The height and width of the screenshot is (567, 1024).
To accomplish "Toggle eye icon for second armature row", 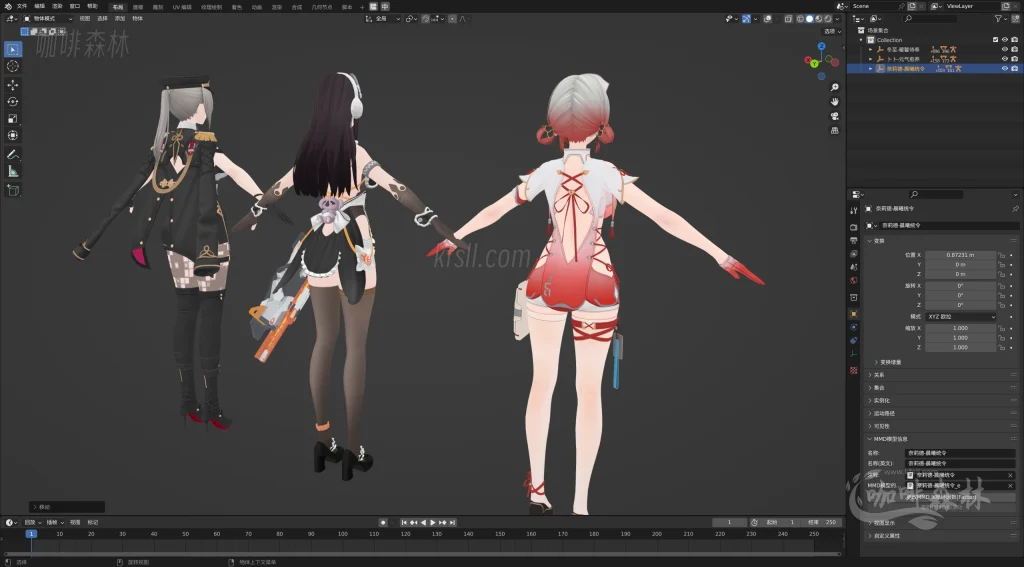I will point(1004,59).
